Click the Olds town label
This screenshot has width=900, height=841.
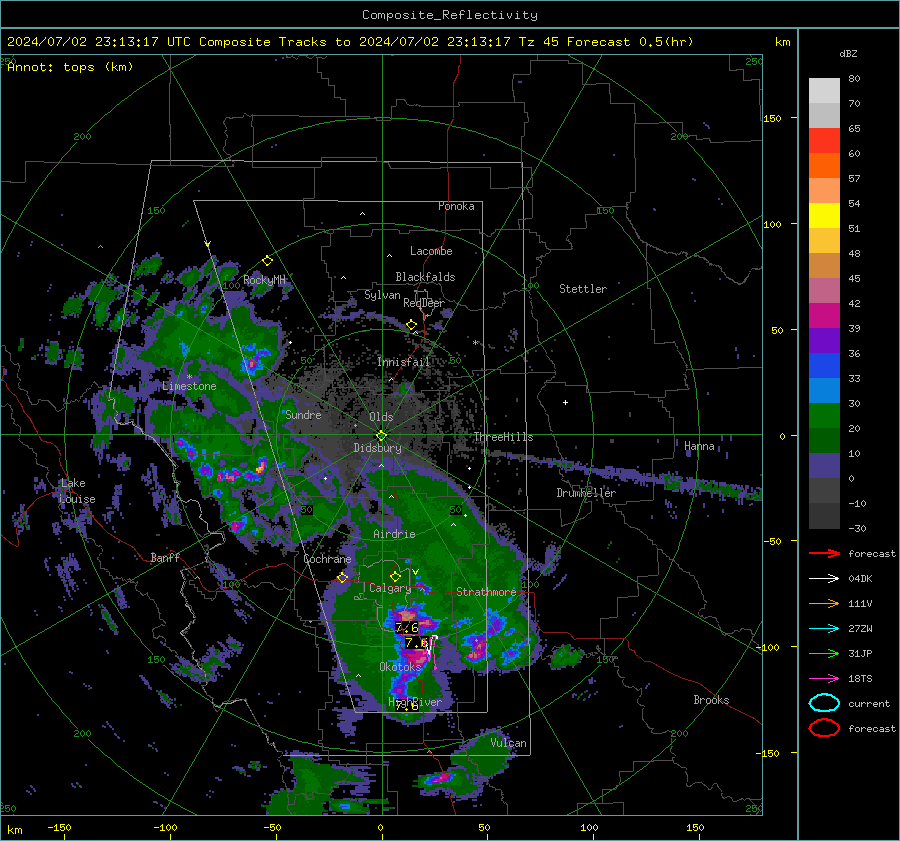381,417
